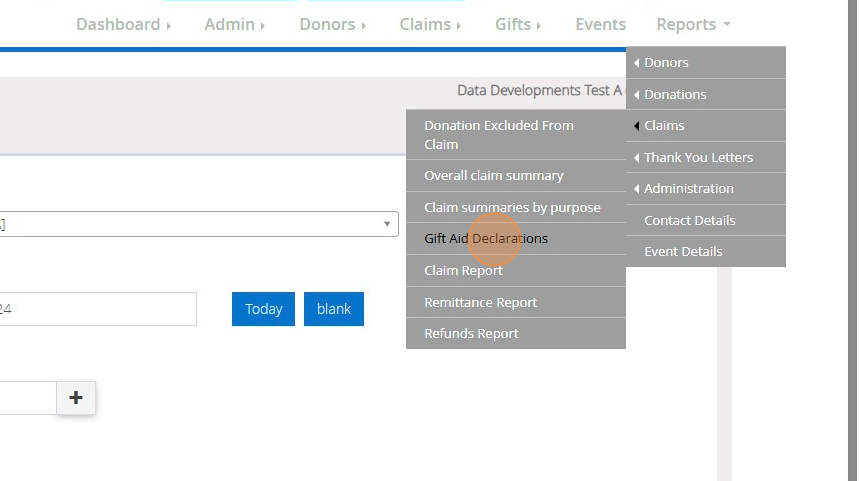
Task: Open the Dashboard menu
Action: pos(123,24)
